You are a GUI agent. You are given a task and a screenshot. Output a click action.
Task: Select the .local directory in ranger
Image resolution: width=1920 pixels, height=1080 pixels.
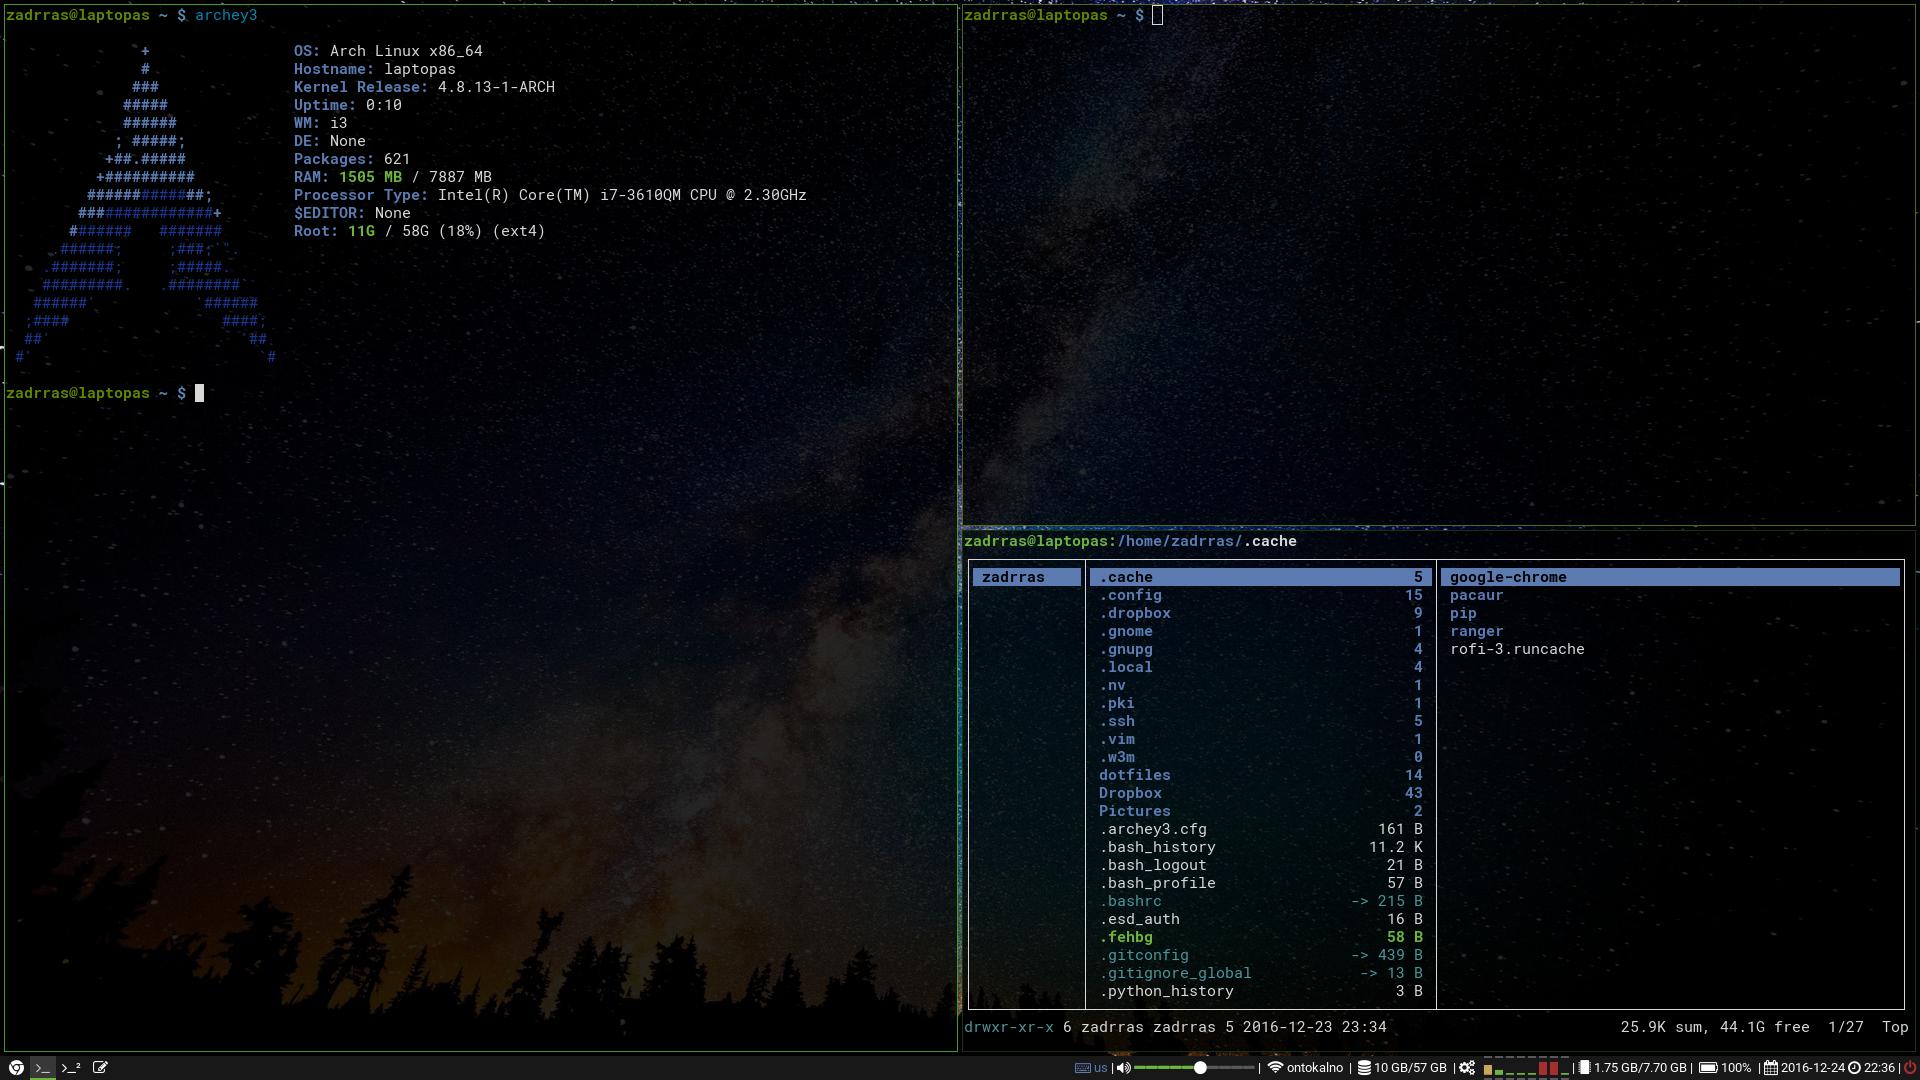pos(1260,667)
